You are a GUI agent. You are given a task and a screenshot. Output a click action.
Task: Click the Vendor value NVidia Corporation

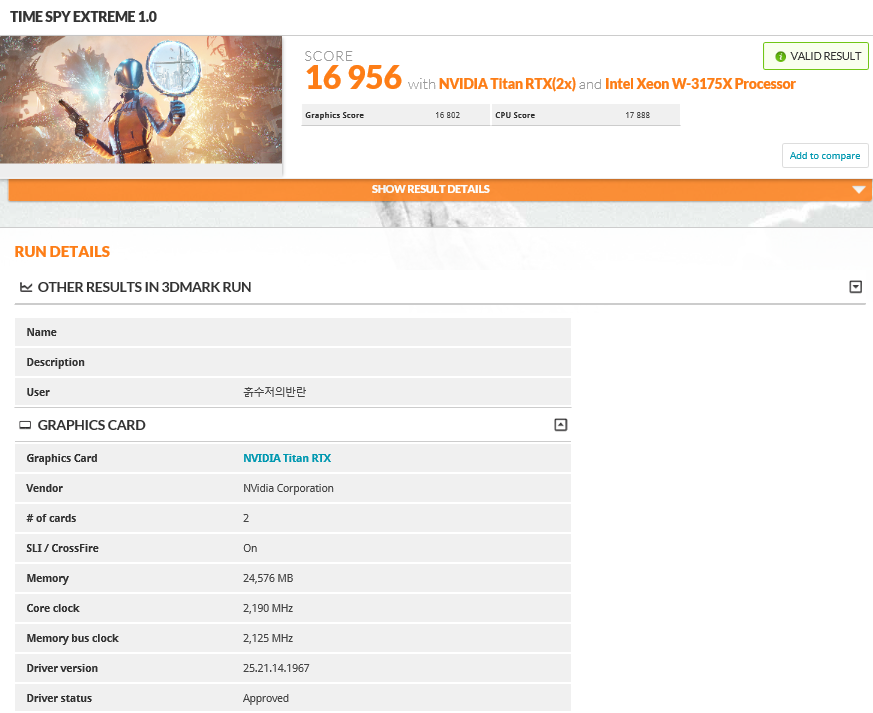coord(288,488)
